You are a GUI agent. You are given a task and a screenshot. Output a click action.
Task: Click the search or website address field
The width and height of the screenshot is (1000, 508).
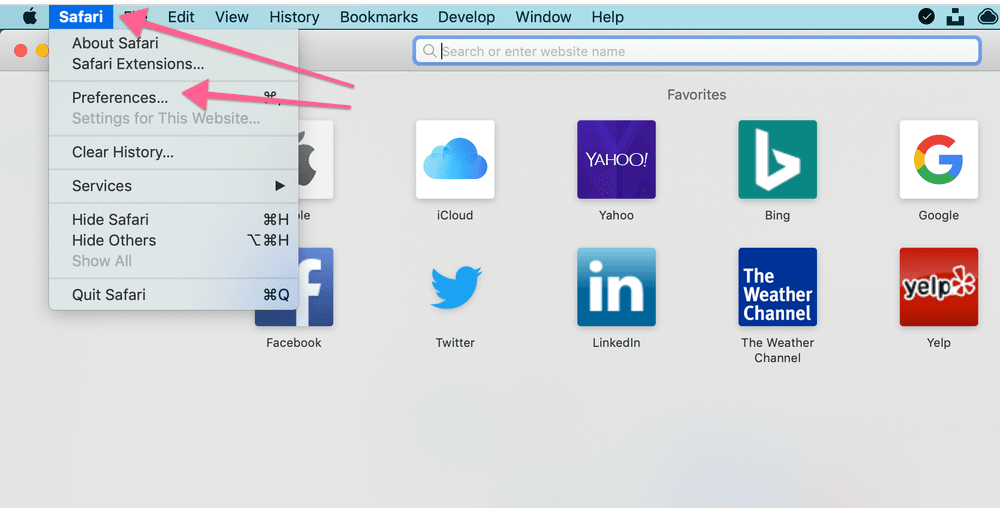(697, 51)
